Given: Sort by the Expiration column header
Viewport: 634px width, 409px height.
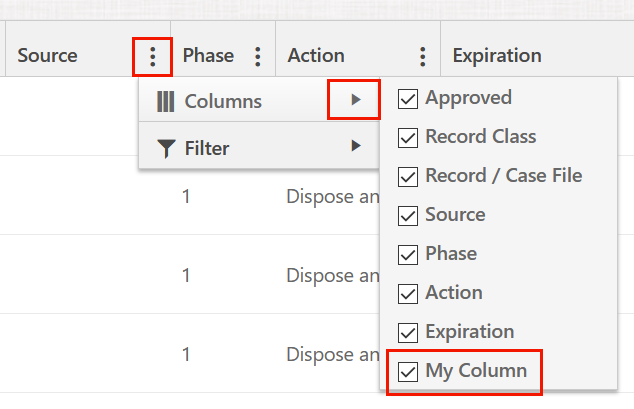Looking at the screenshot, I should pos(497,56).
